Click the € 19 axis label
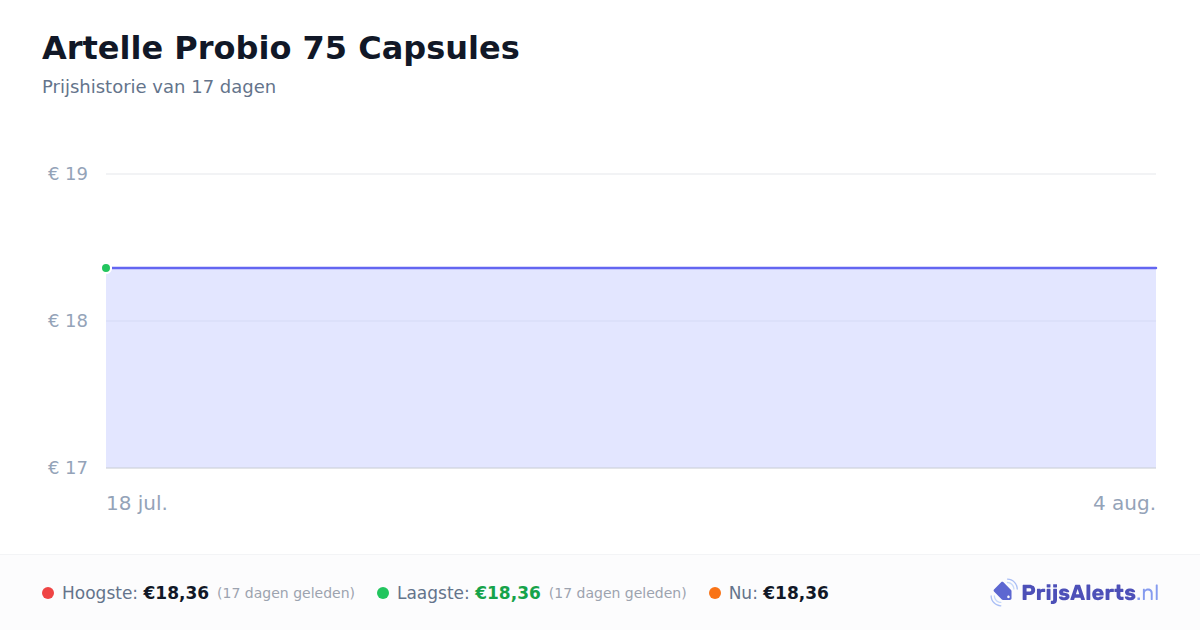 click(x=68, y=174)
